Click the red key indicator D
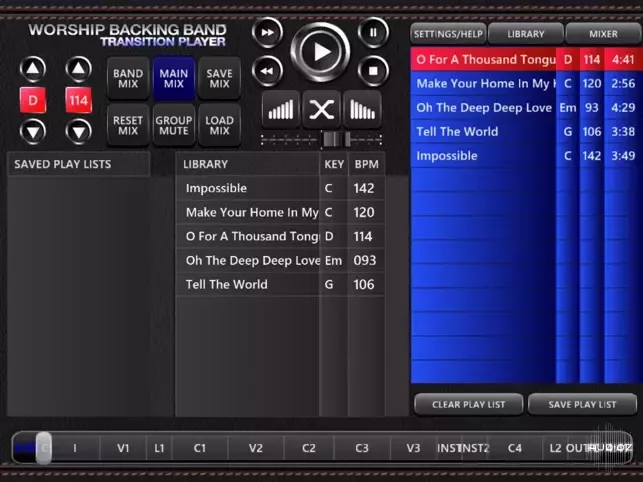This screenshot has height=482, width=643. 33,100
